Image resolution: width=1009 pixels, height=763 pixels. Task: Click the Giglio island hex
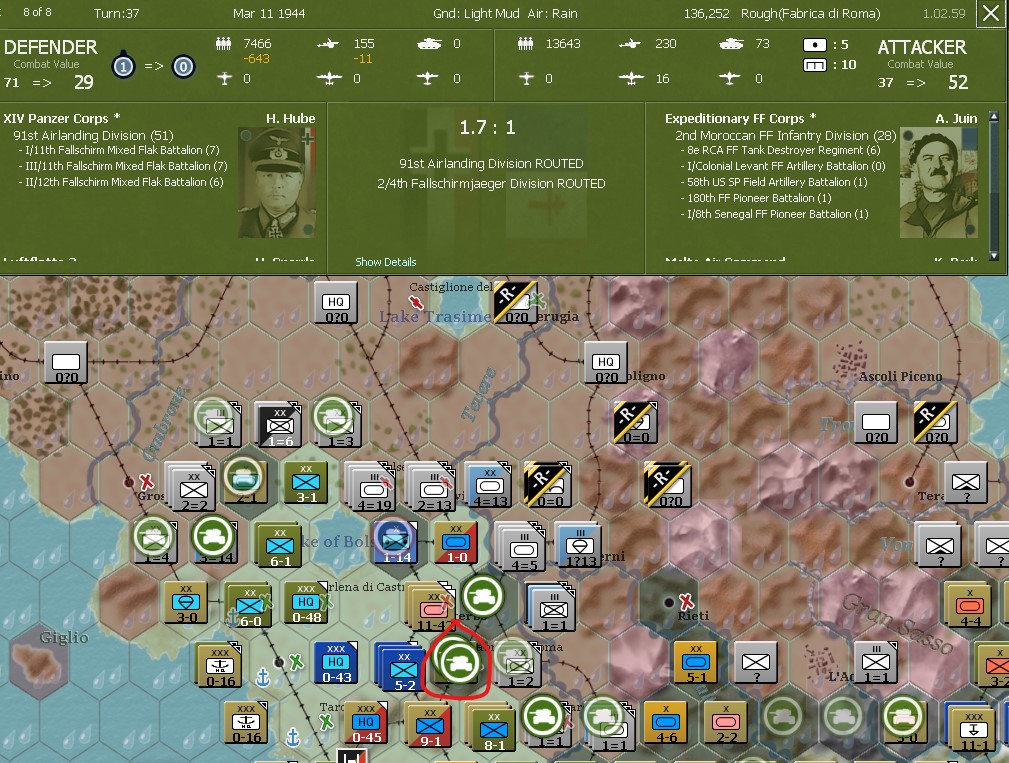pos(39,661)
